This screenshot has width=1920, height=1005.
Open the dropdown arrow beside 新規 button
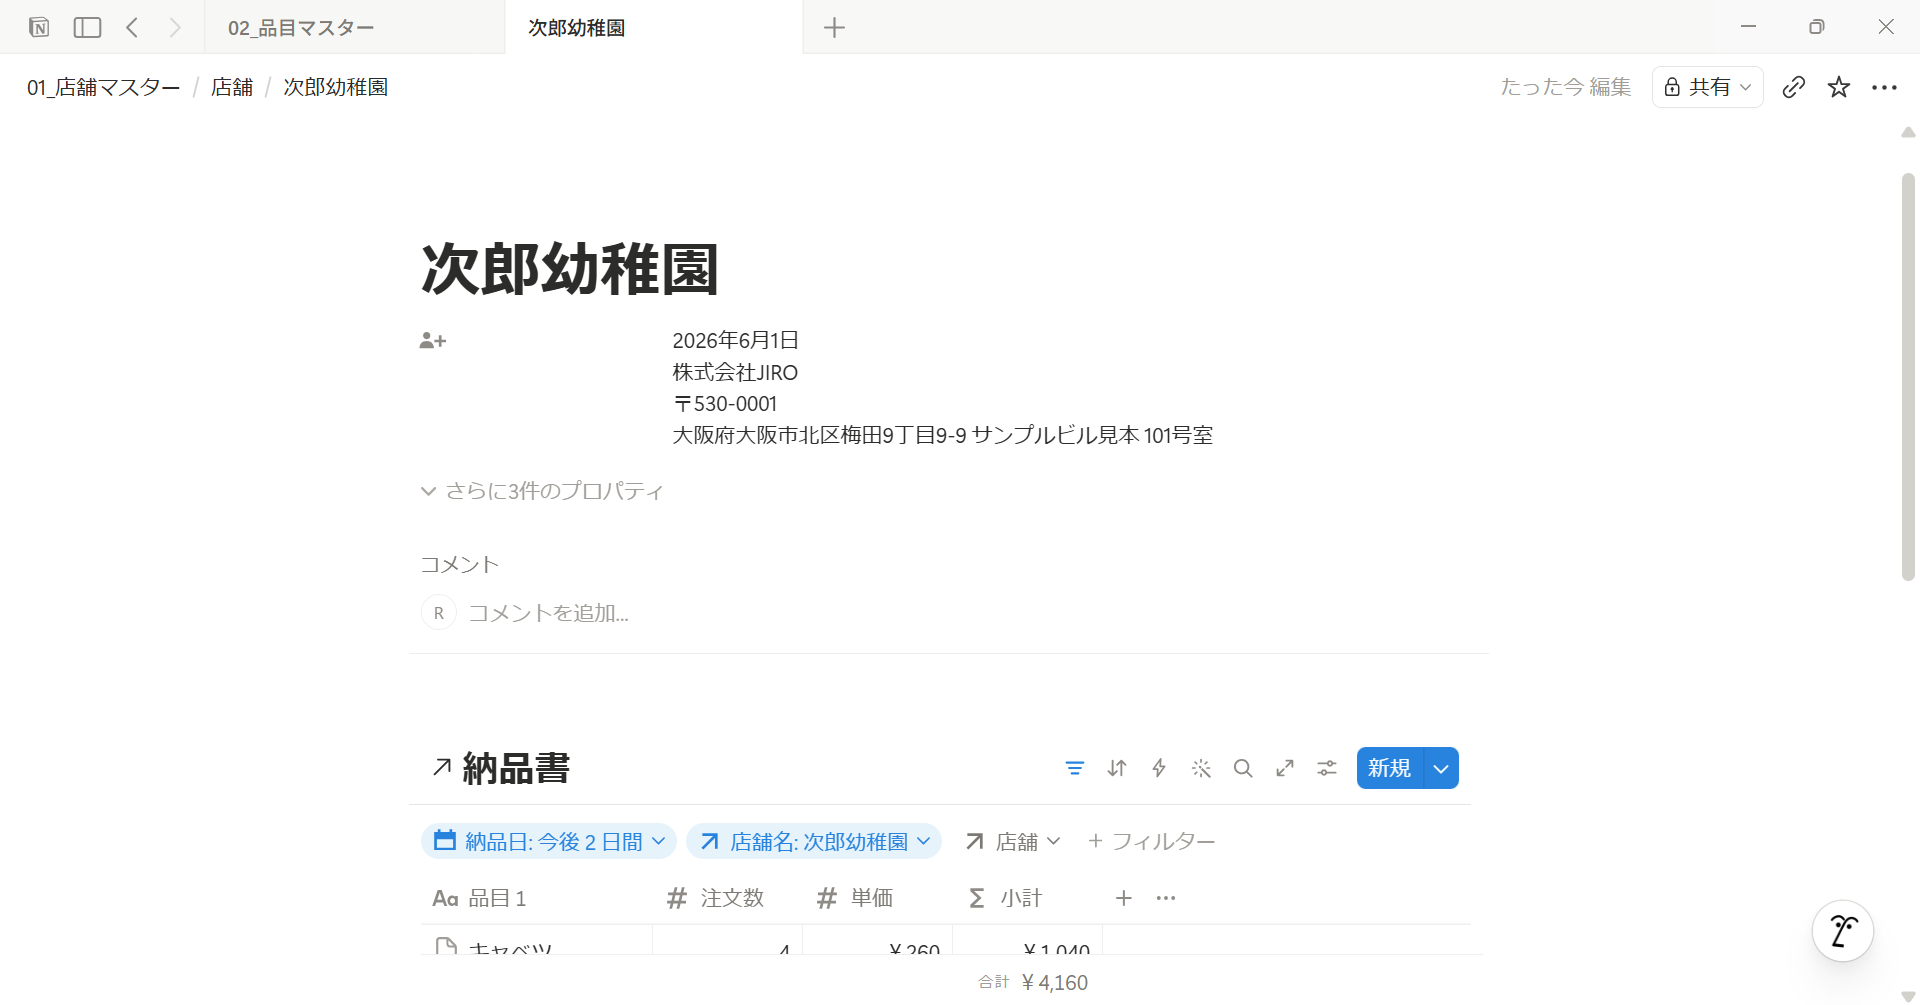tap(1441, 768)
